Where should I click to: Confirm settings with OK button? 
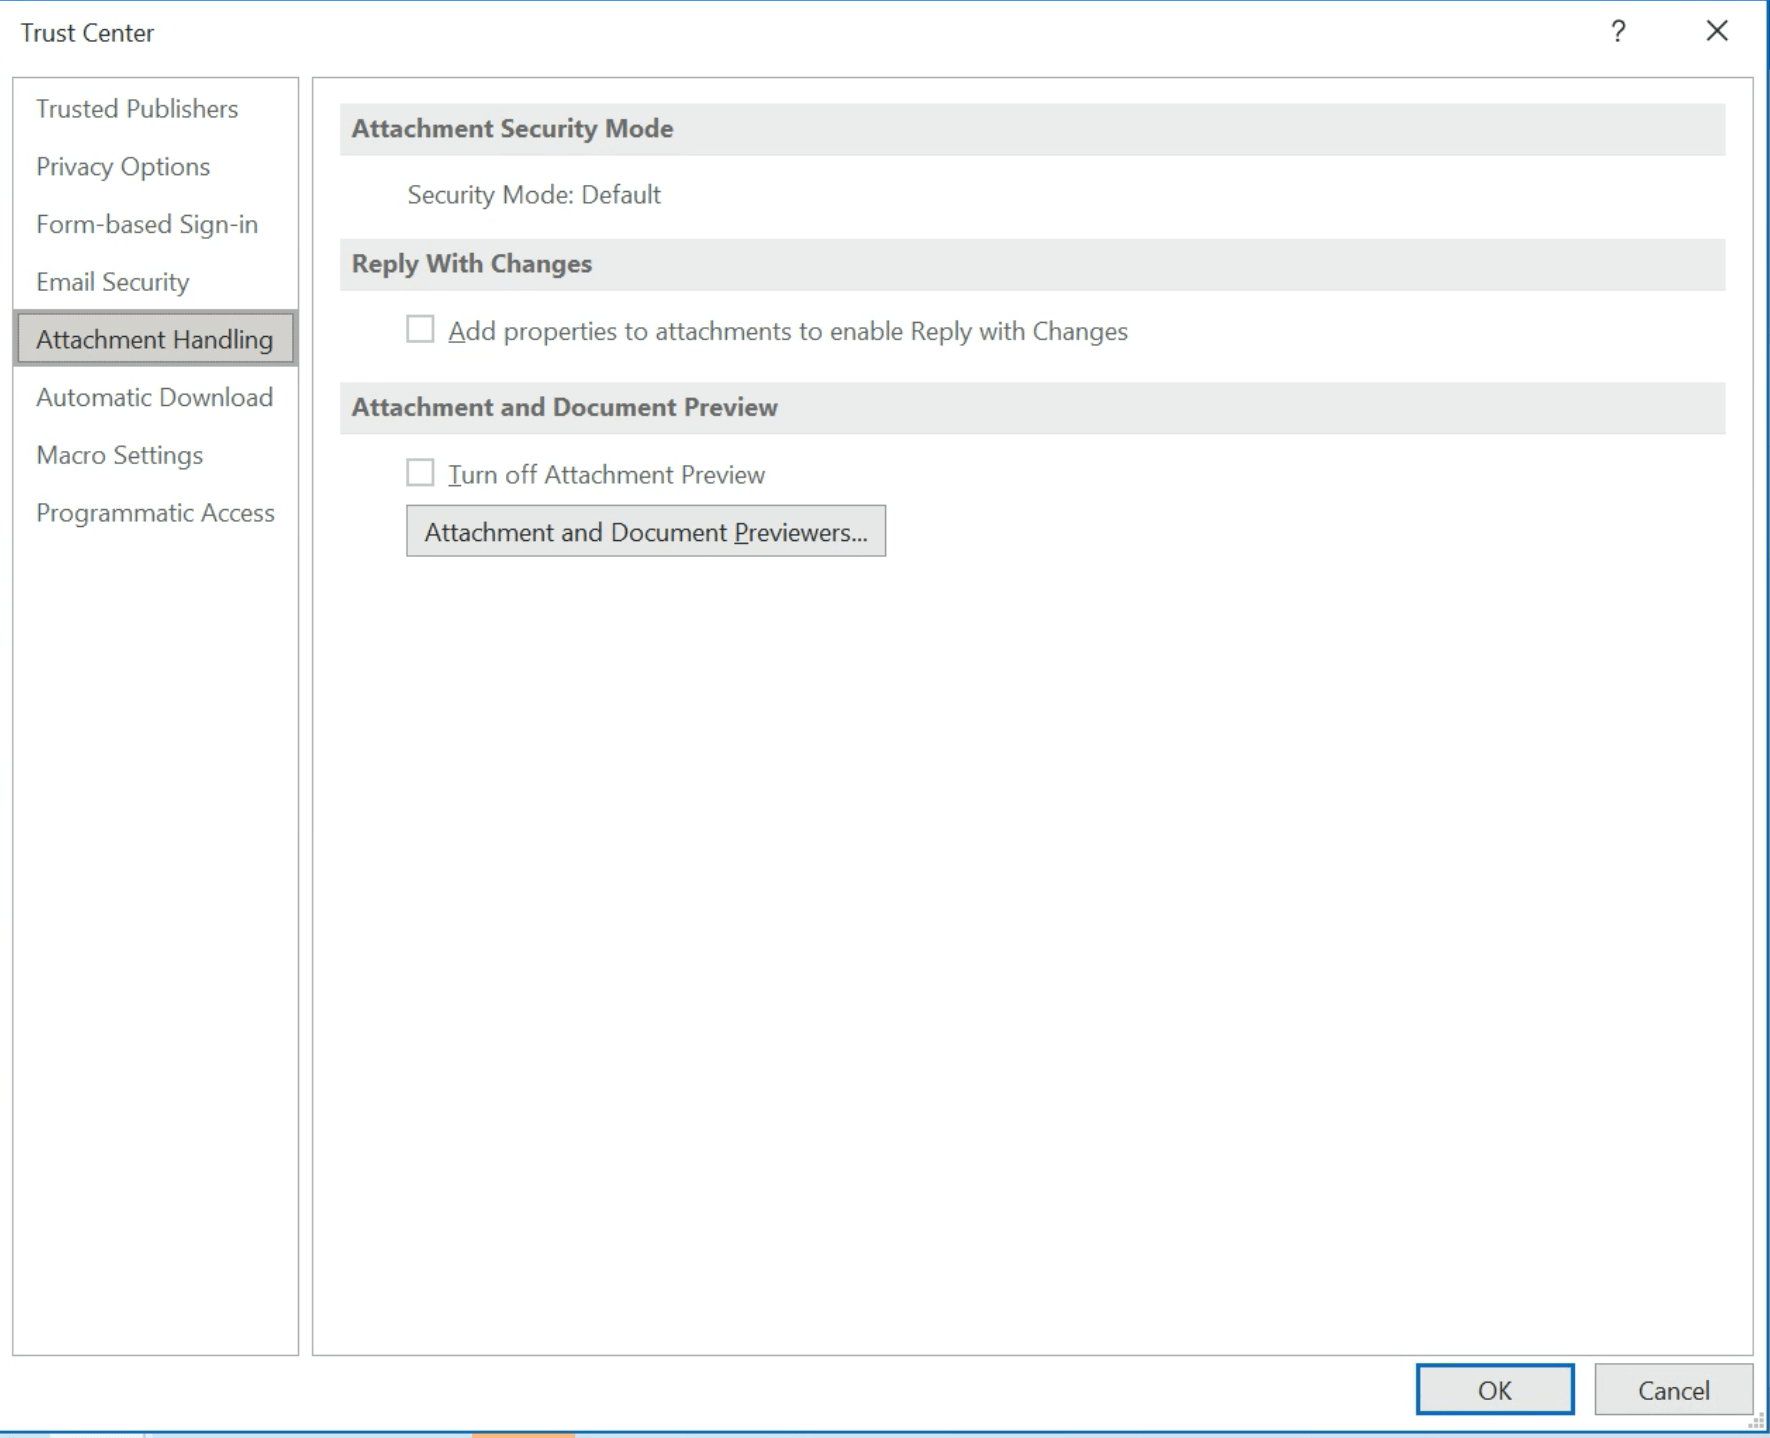pos(1494,1390)
